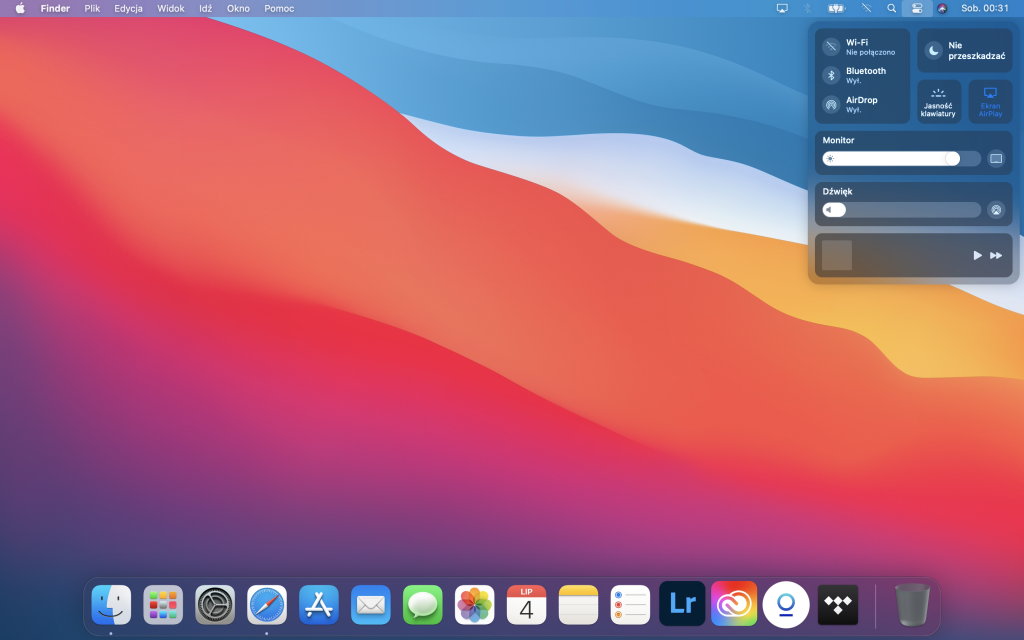Screen dimensions: 1024x640
Task: Launch Adobe Creative Cloud from the Dock
Action: (734, 604)
